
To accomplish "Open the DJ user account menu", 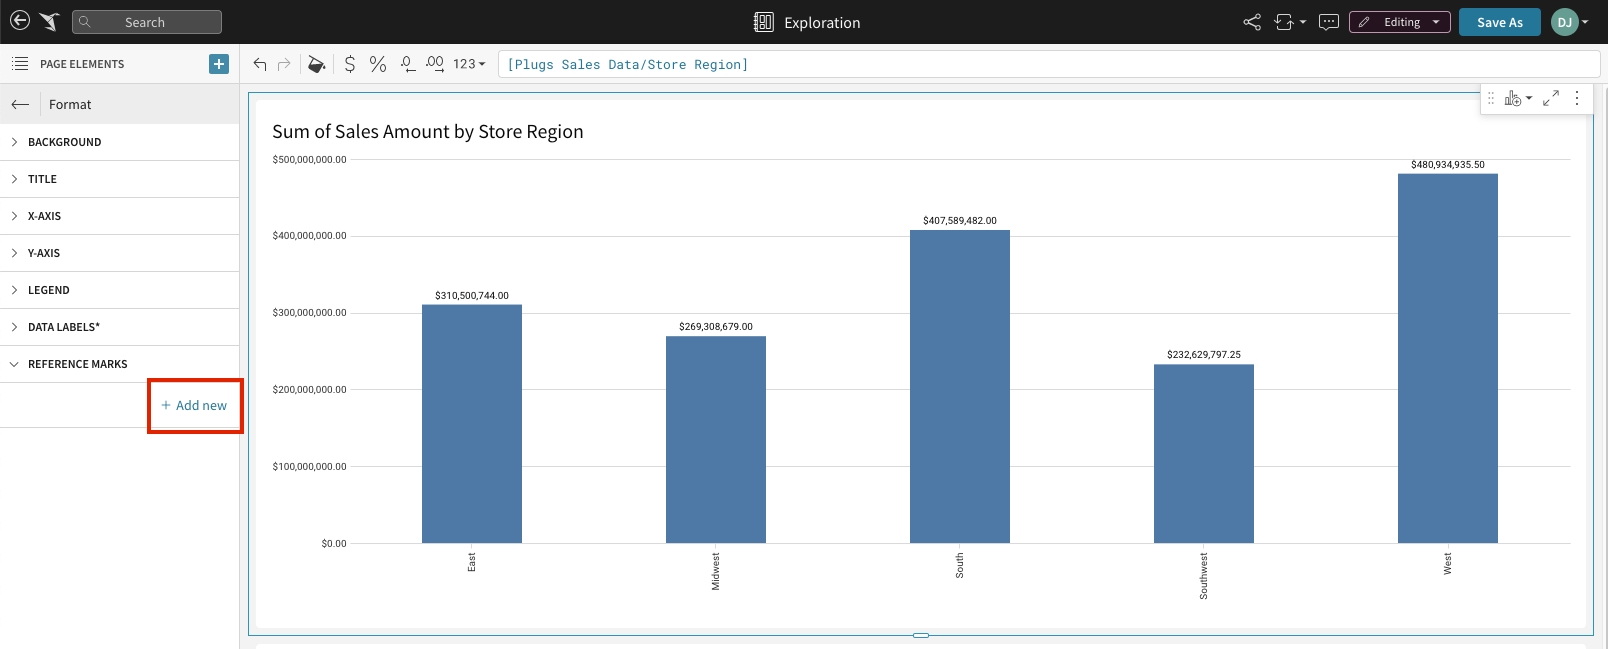I will 1569,22.
